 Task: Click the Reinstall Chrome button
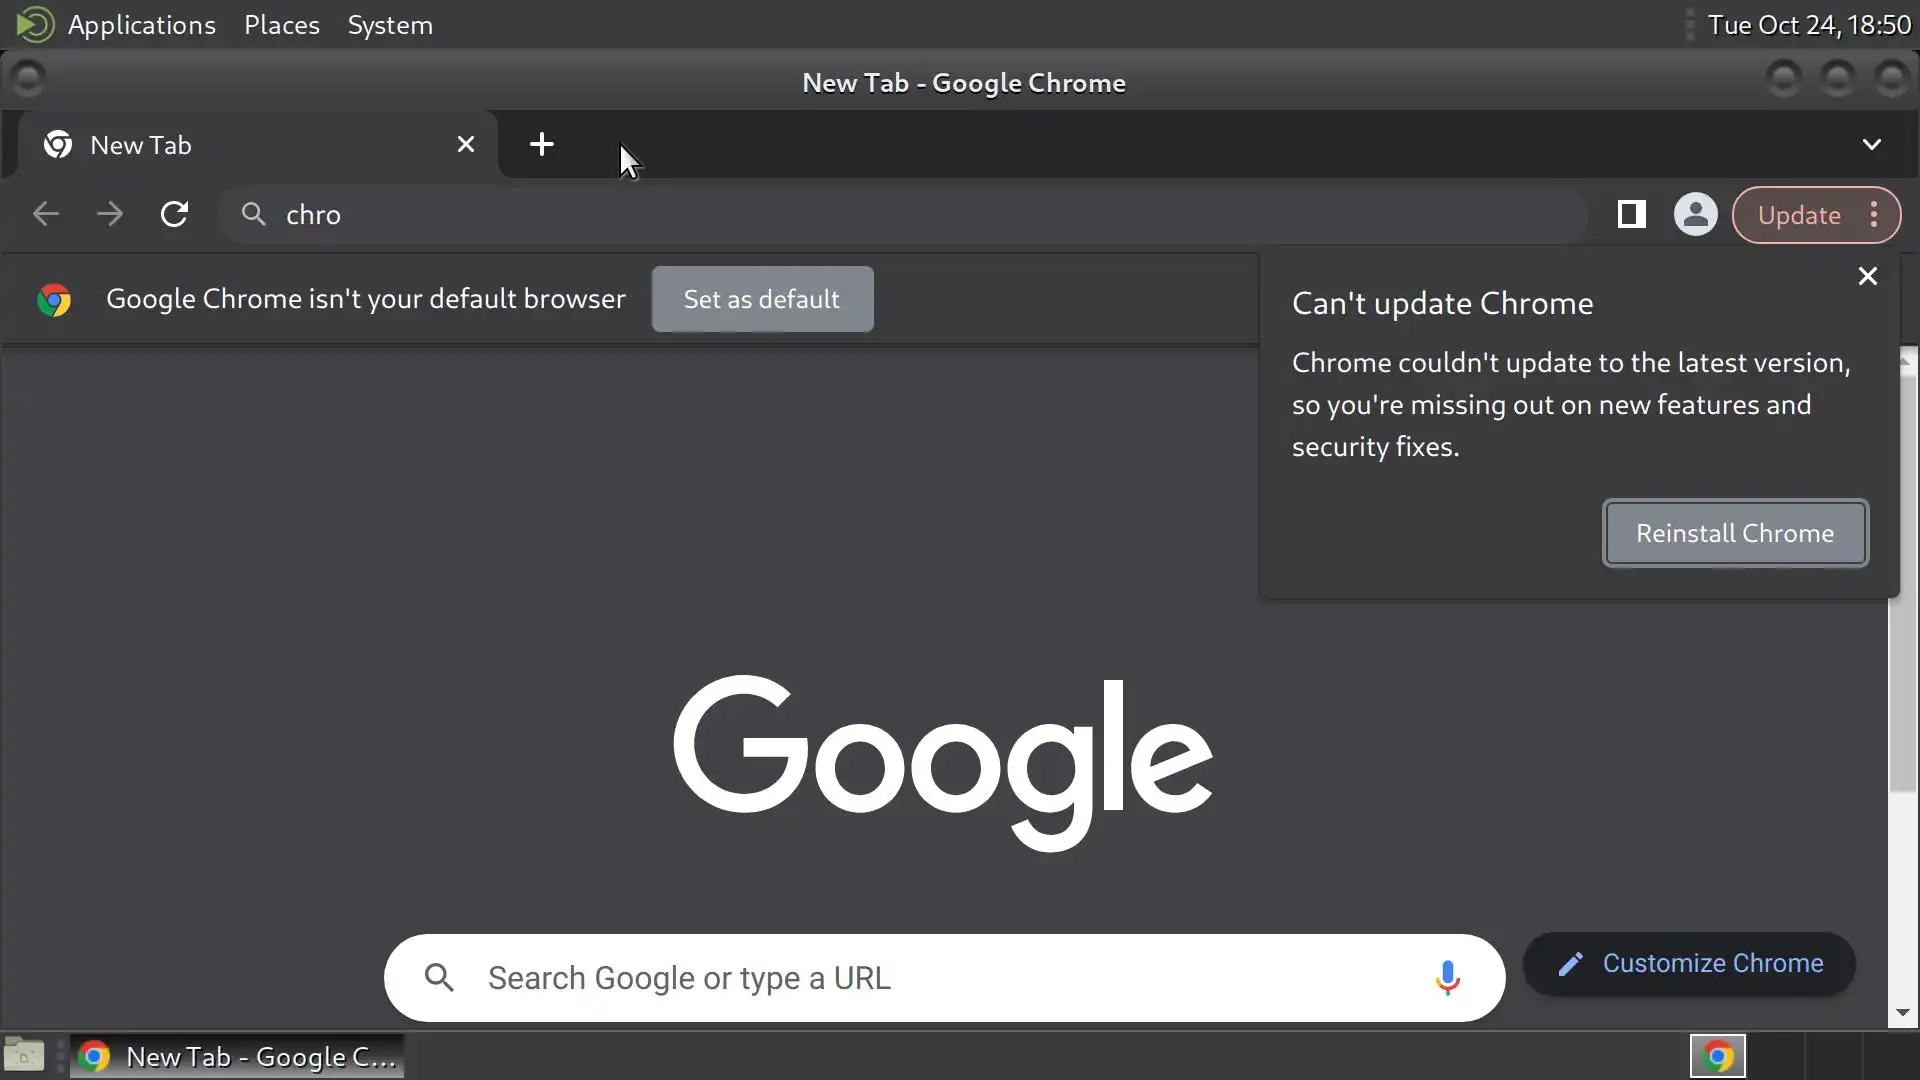pos(1734,533)
